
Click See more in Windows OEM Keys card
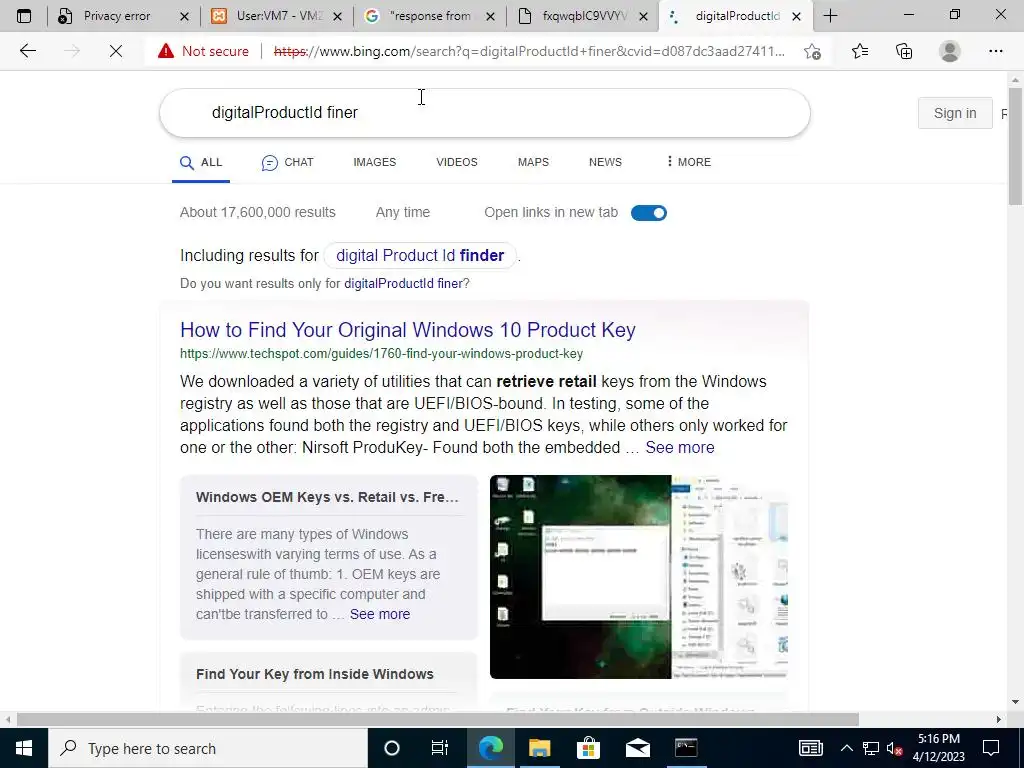click(x=379, y=614)
